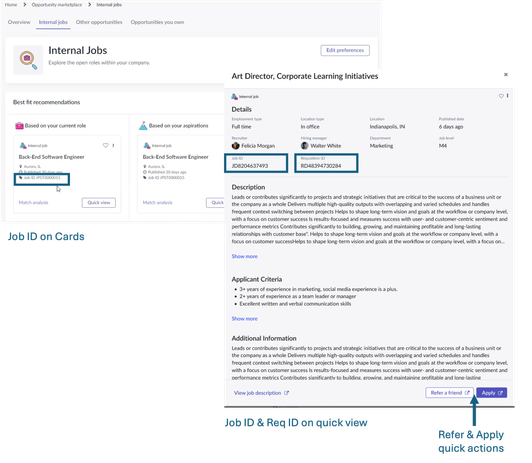This screenshot has height=463, width=532.
Task: Expand Applicant Criteria with Show more
Action: point(245,319)
